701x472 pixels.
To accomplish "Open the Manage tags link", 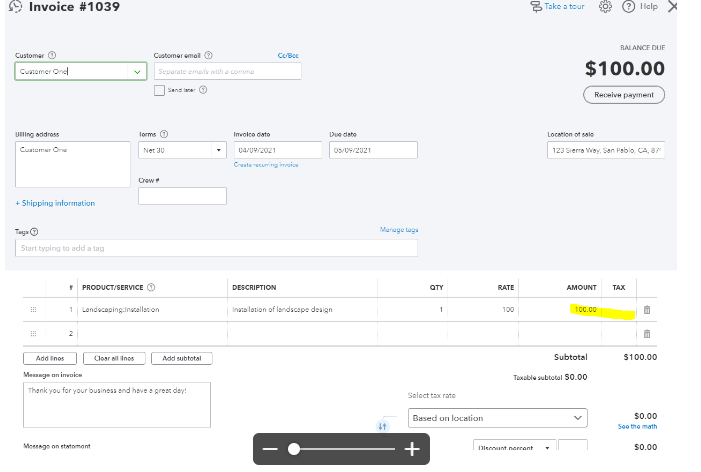I will 399,230.
